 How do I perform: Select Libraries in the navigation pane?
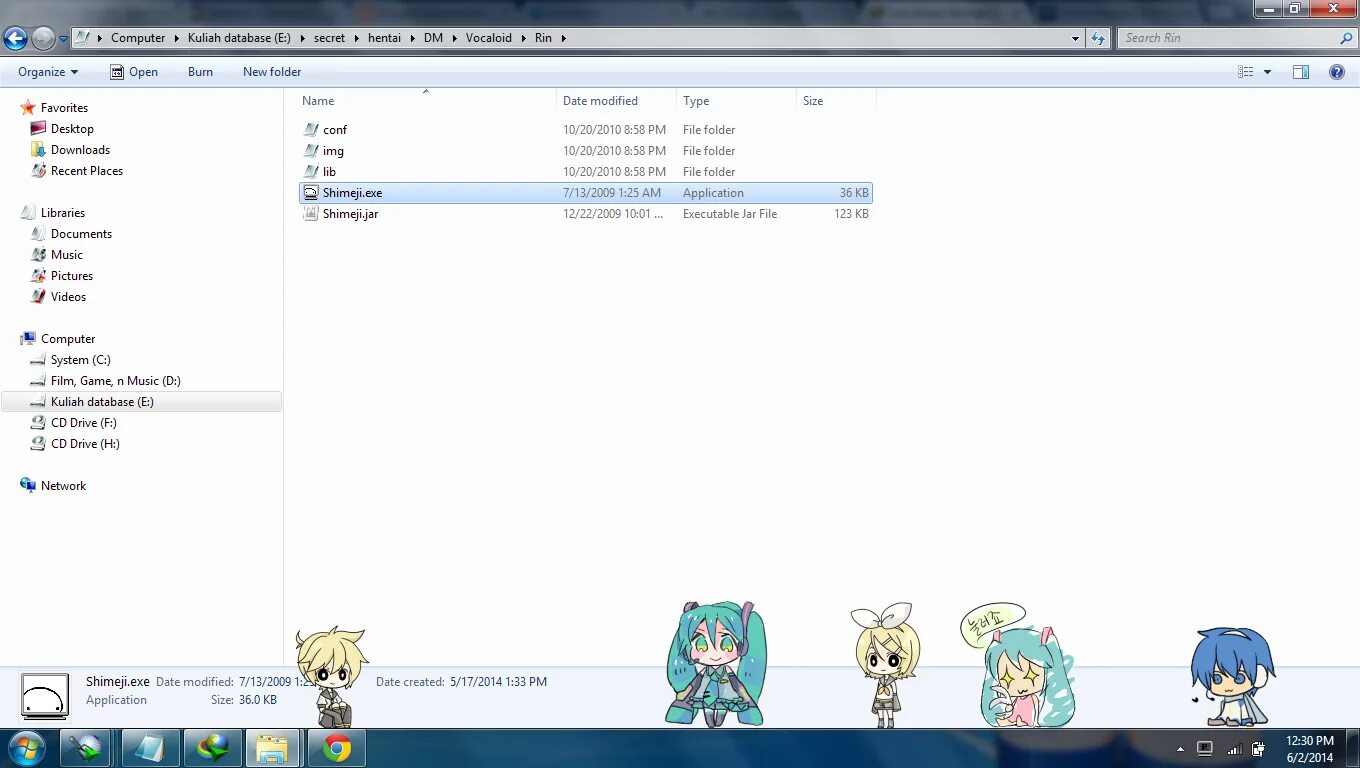pyautogui.click(x=63, y=213)
